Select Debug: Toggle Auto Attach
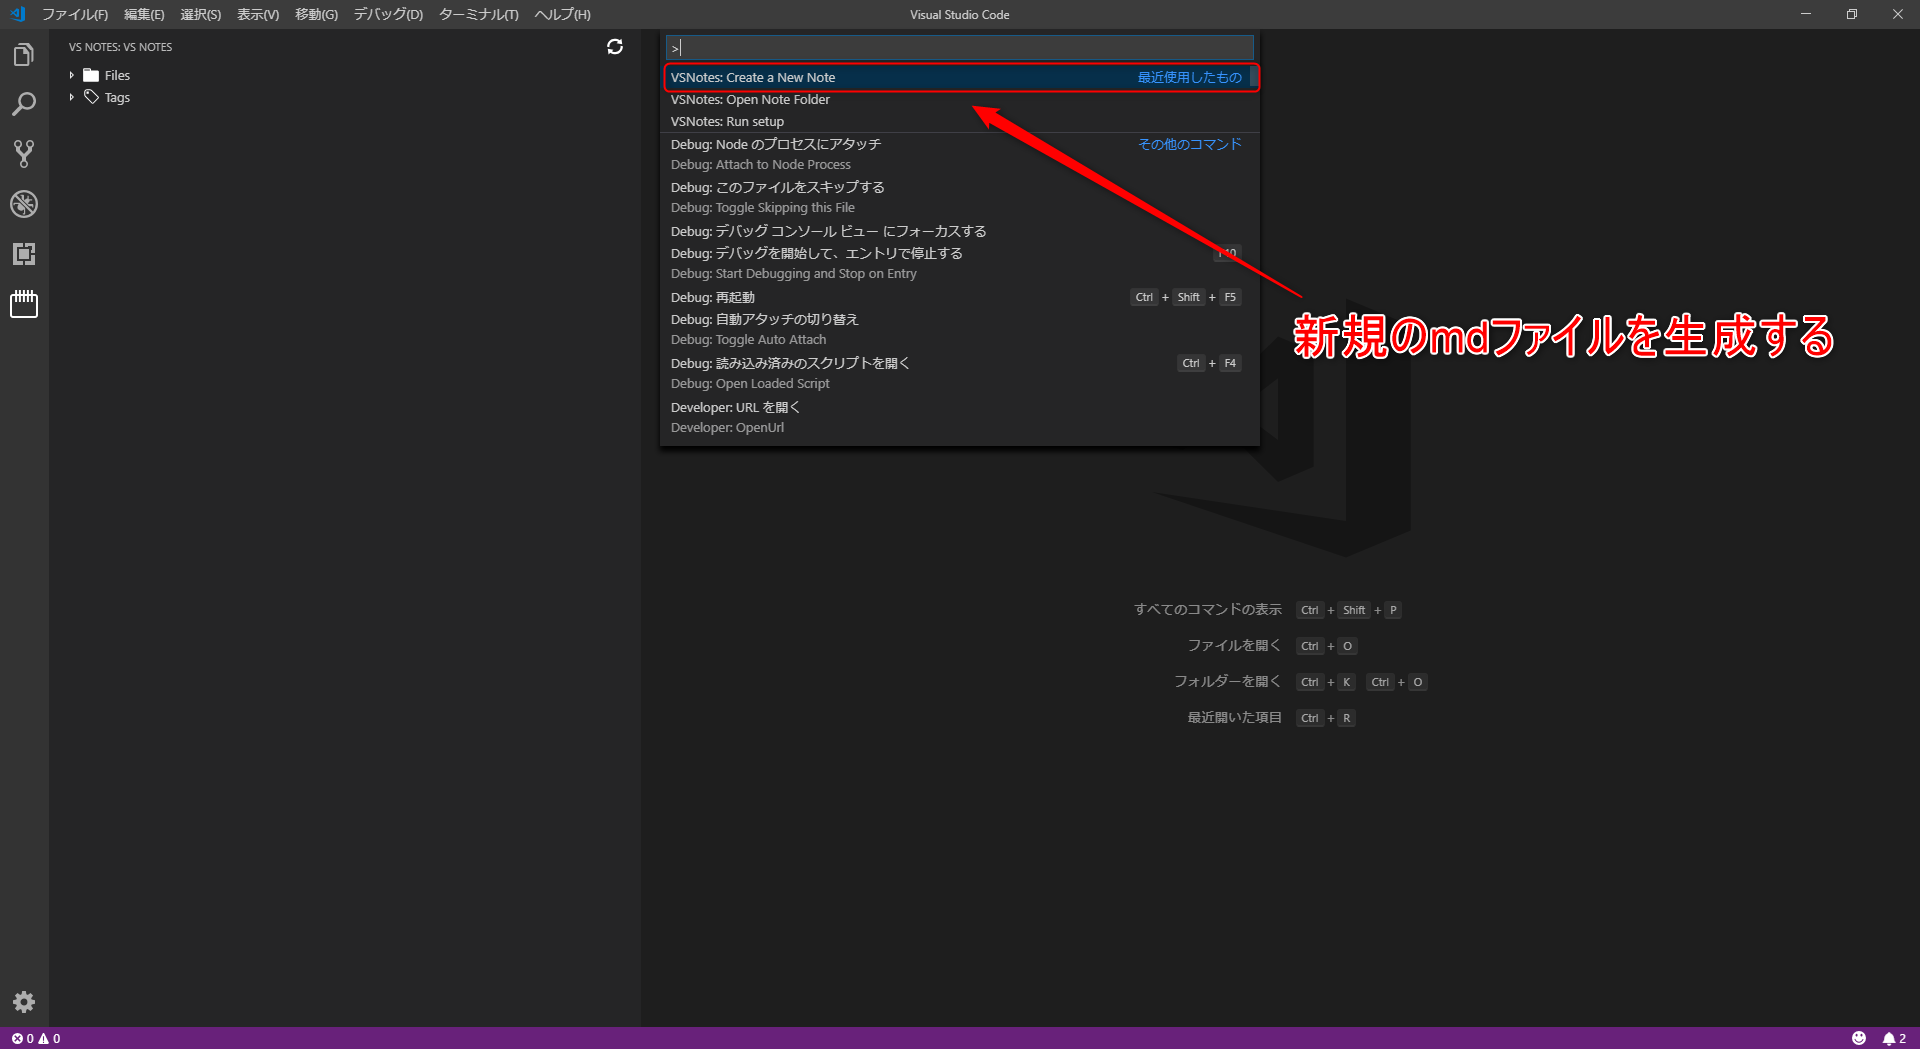 (x=960, y=329)
